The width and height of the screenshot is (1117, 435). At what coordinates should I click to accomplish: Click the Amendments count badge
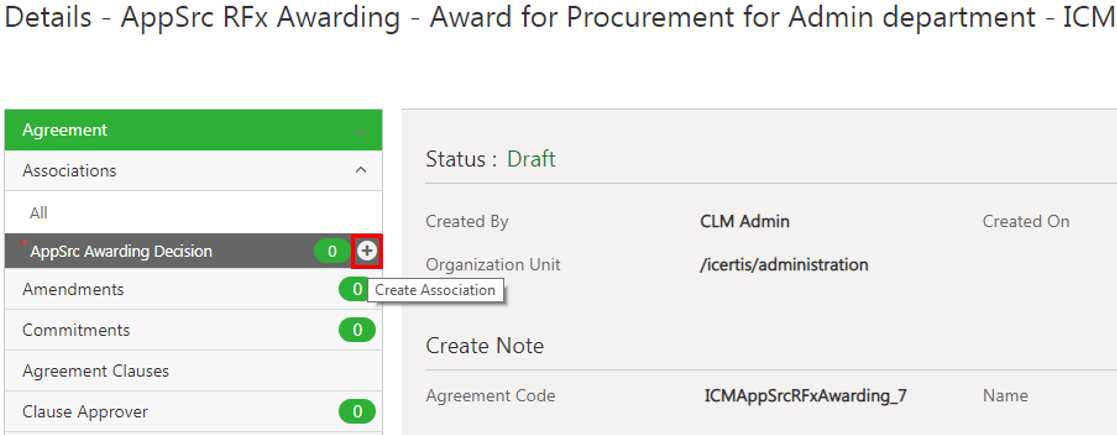[x=356, y=290]
